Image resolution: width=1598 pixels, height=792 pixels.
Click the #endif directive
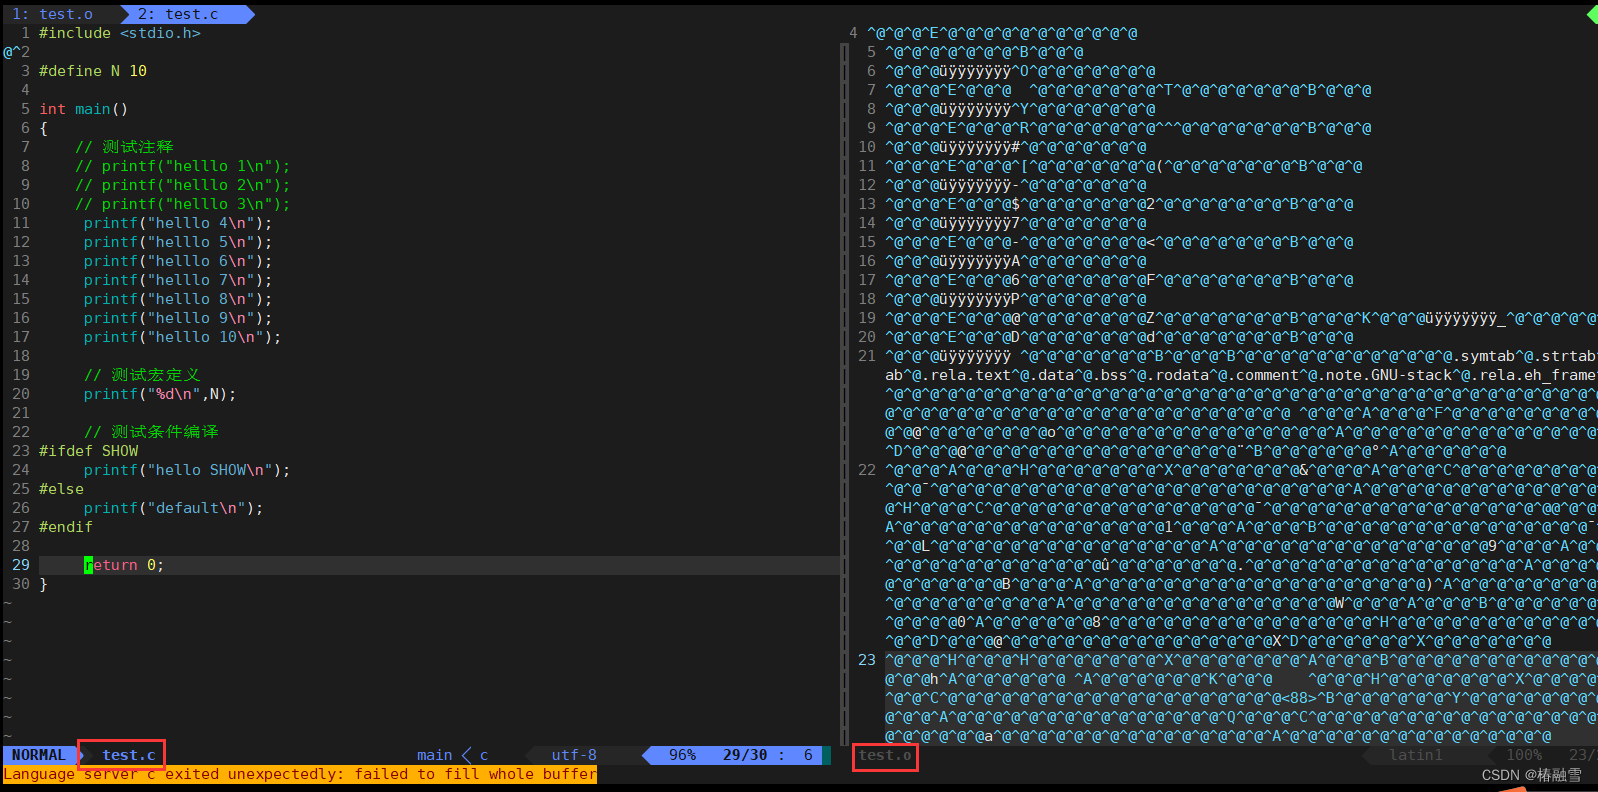[x=66, y=527]
